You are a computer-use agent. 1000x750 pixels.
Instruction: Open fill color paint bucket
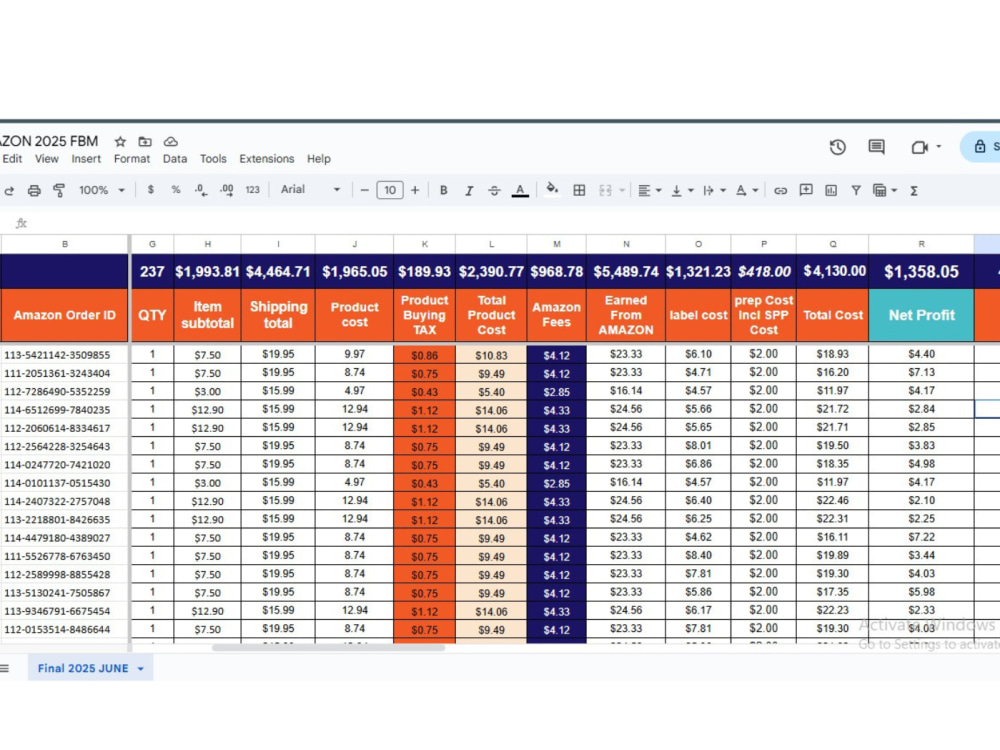pos(552,189)
